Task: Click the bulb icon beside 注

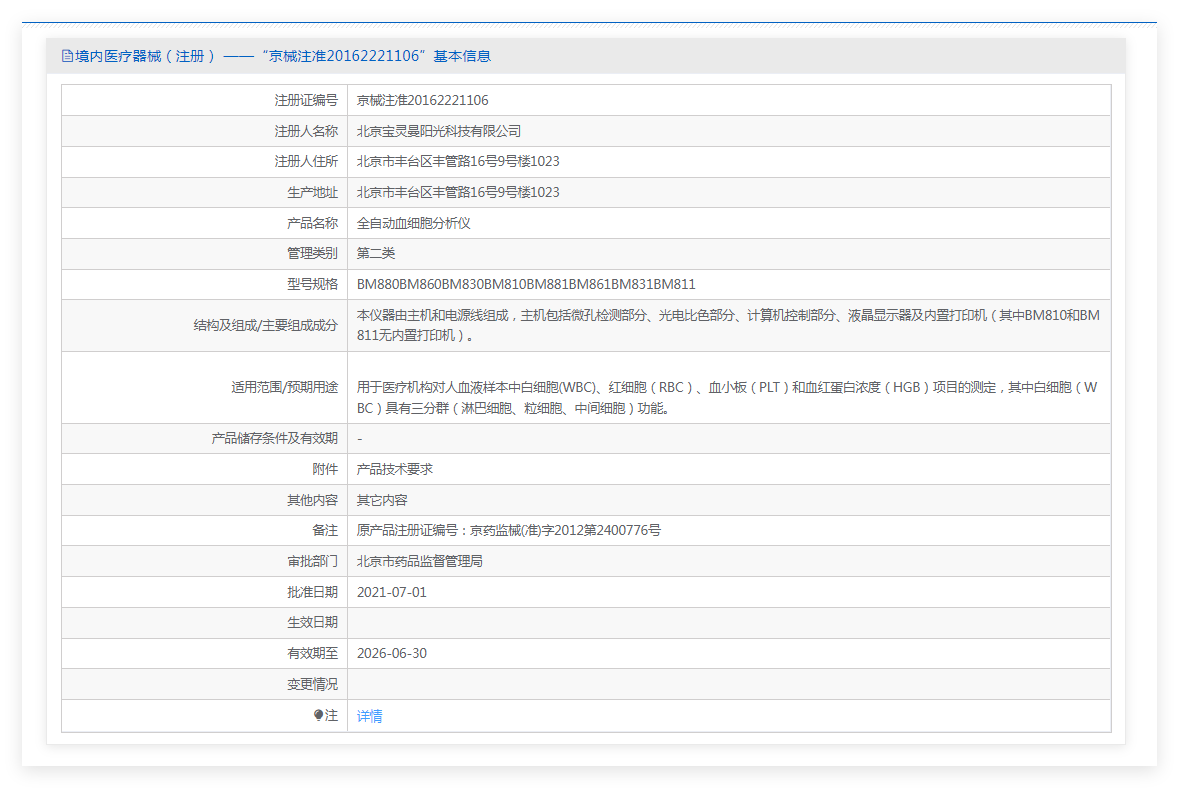Action: pyautogui.click(x=319, y=715)
